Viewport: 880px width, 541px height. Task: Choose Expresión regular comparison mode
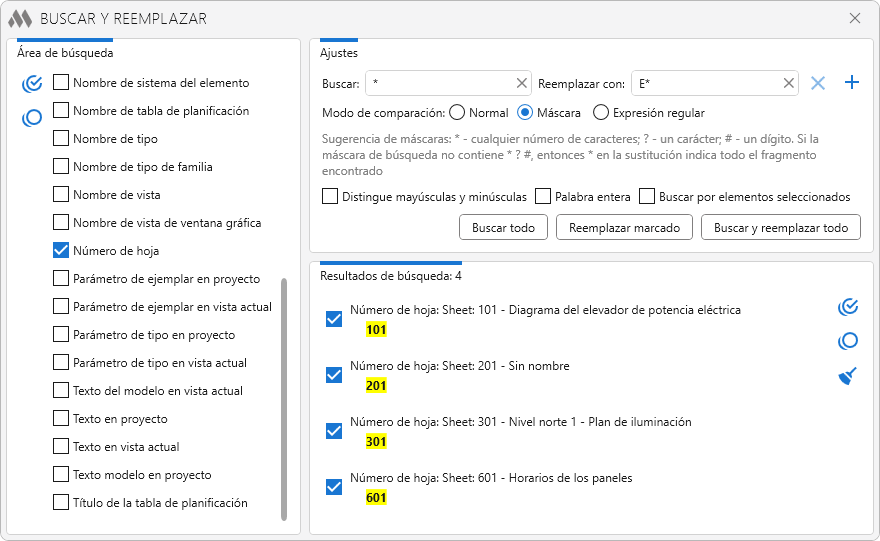point(601,113)
